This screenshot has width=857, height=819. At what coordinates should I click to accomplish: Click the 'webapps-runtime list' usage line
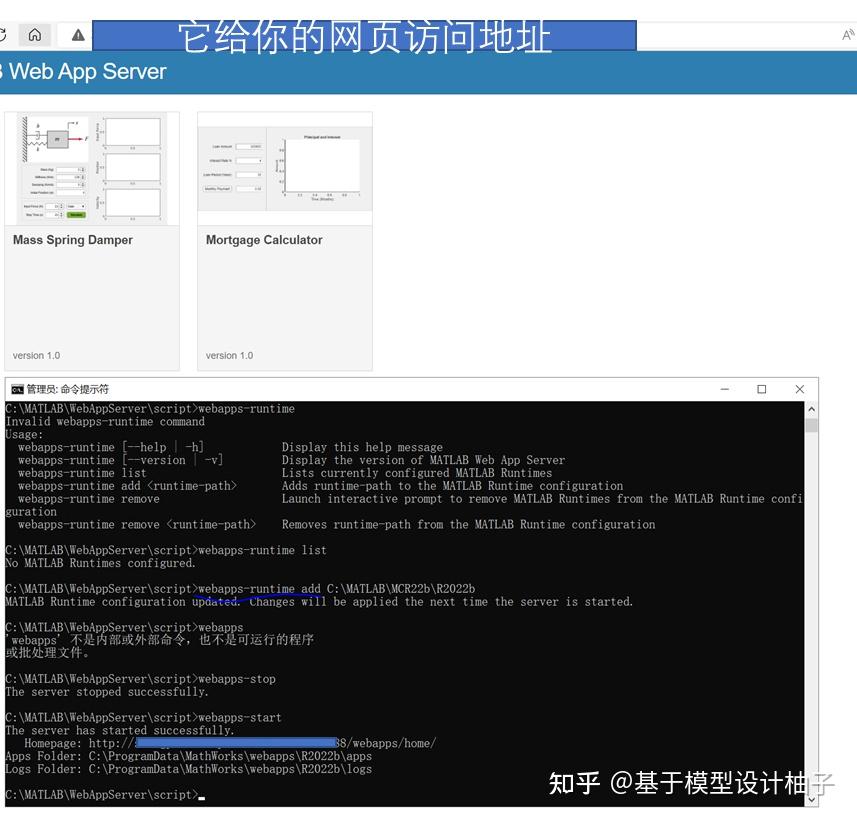285,473
